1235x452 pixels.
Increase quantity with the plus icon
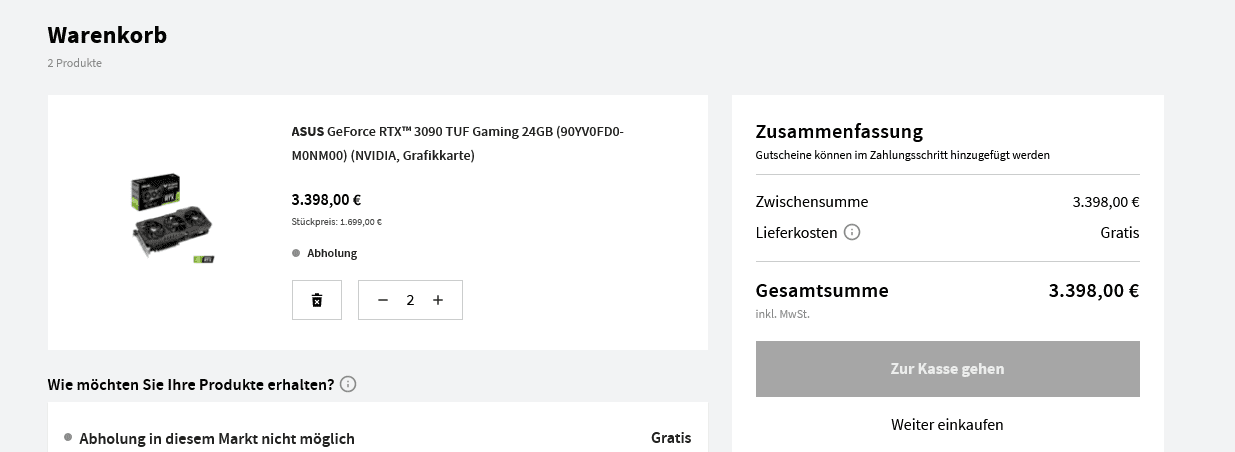[x=437, y=300]
